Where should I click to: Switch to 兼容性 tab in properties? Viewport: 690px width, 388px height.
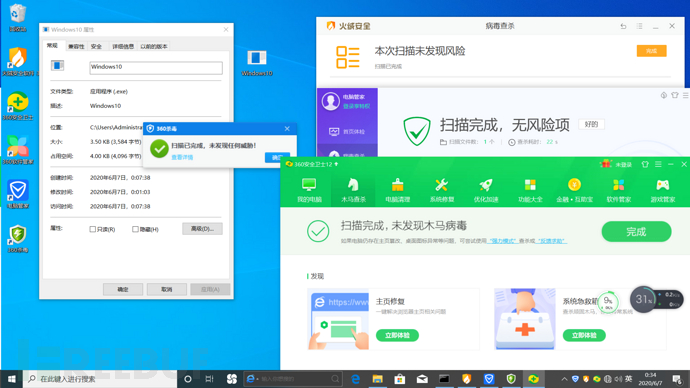click(76, 46)
